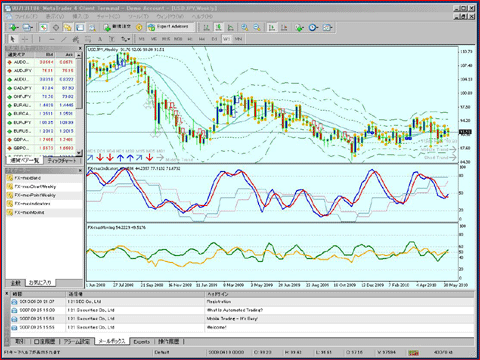480x360 pixels.
Task: Switch to the ティックチャート tab
Action: [62, 161]
